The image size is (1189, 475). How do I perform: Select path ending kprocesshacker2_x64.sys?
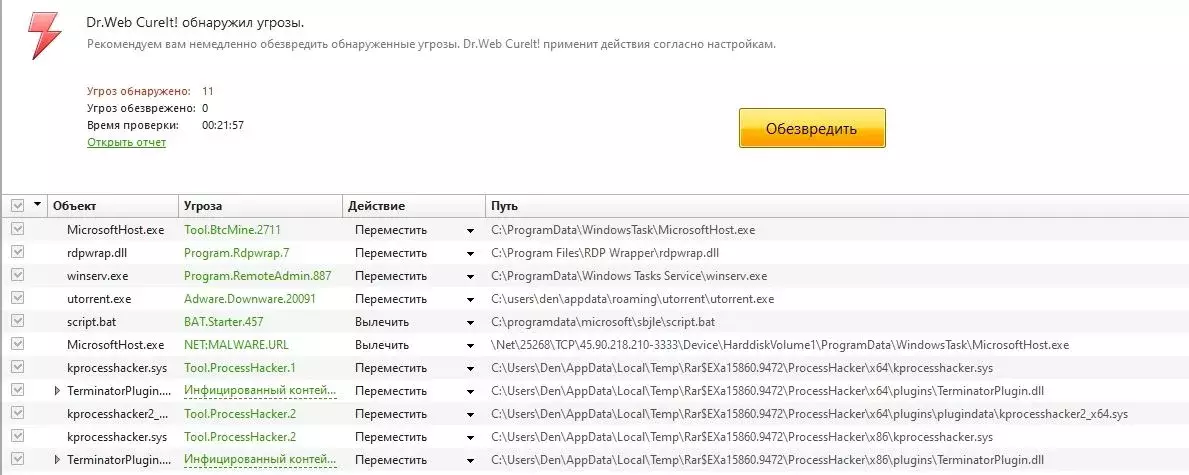pyautogui.click(x=809, y=414)
